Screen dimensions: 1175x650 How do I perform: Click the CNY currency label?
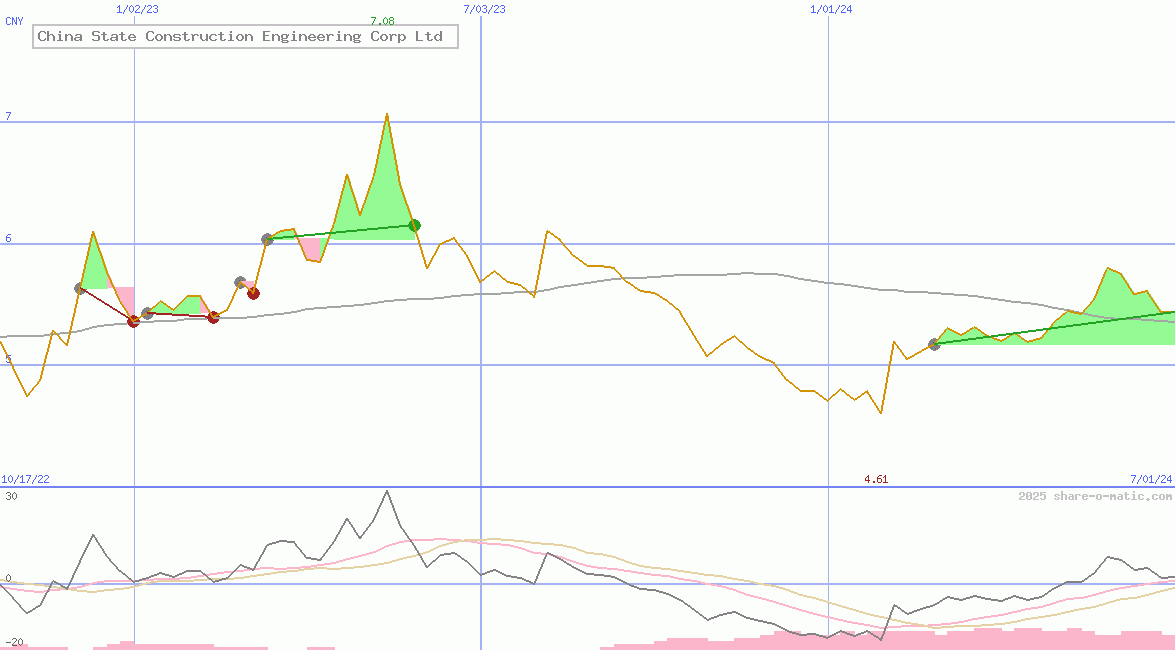14,21
